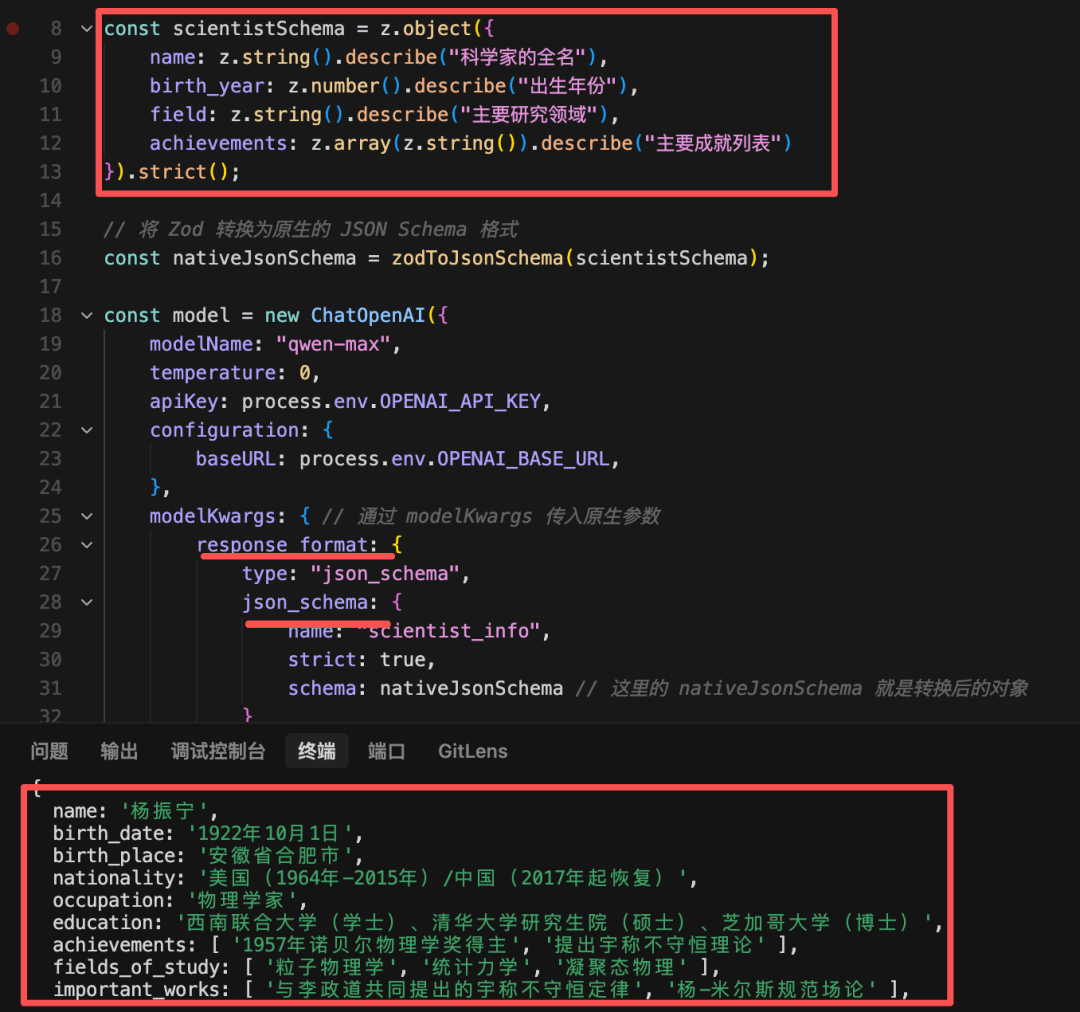Viewport: 1080px width, 1012px height.
Task: Select the 终端 tab
Action: tap(317, 751)
